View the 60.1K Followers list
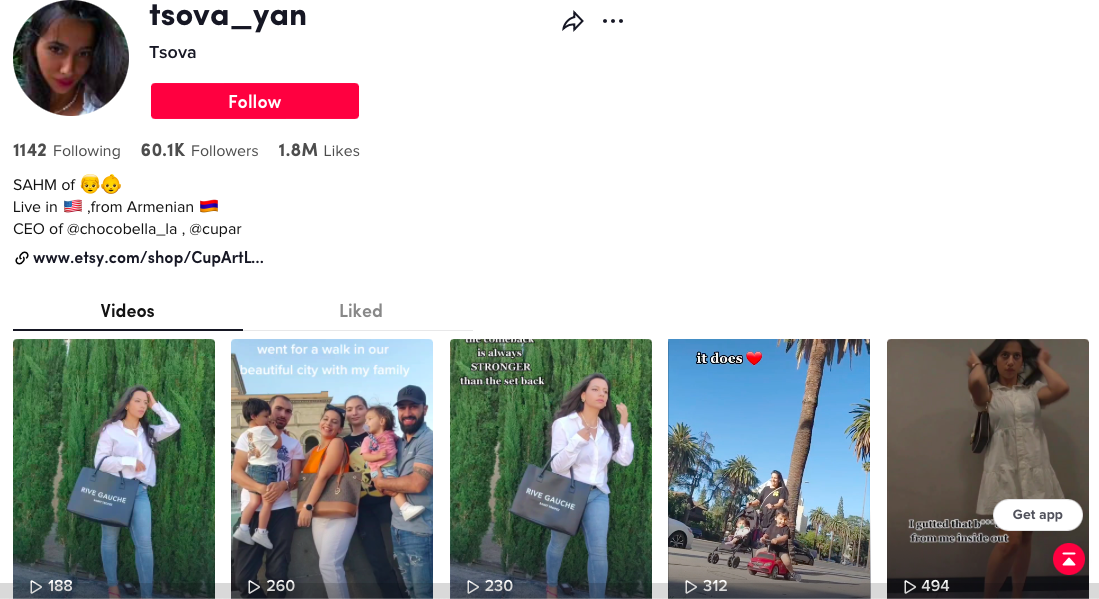This screenshot has width=1099, height=599. 199,151
